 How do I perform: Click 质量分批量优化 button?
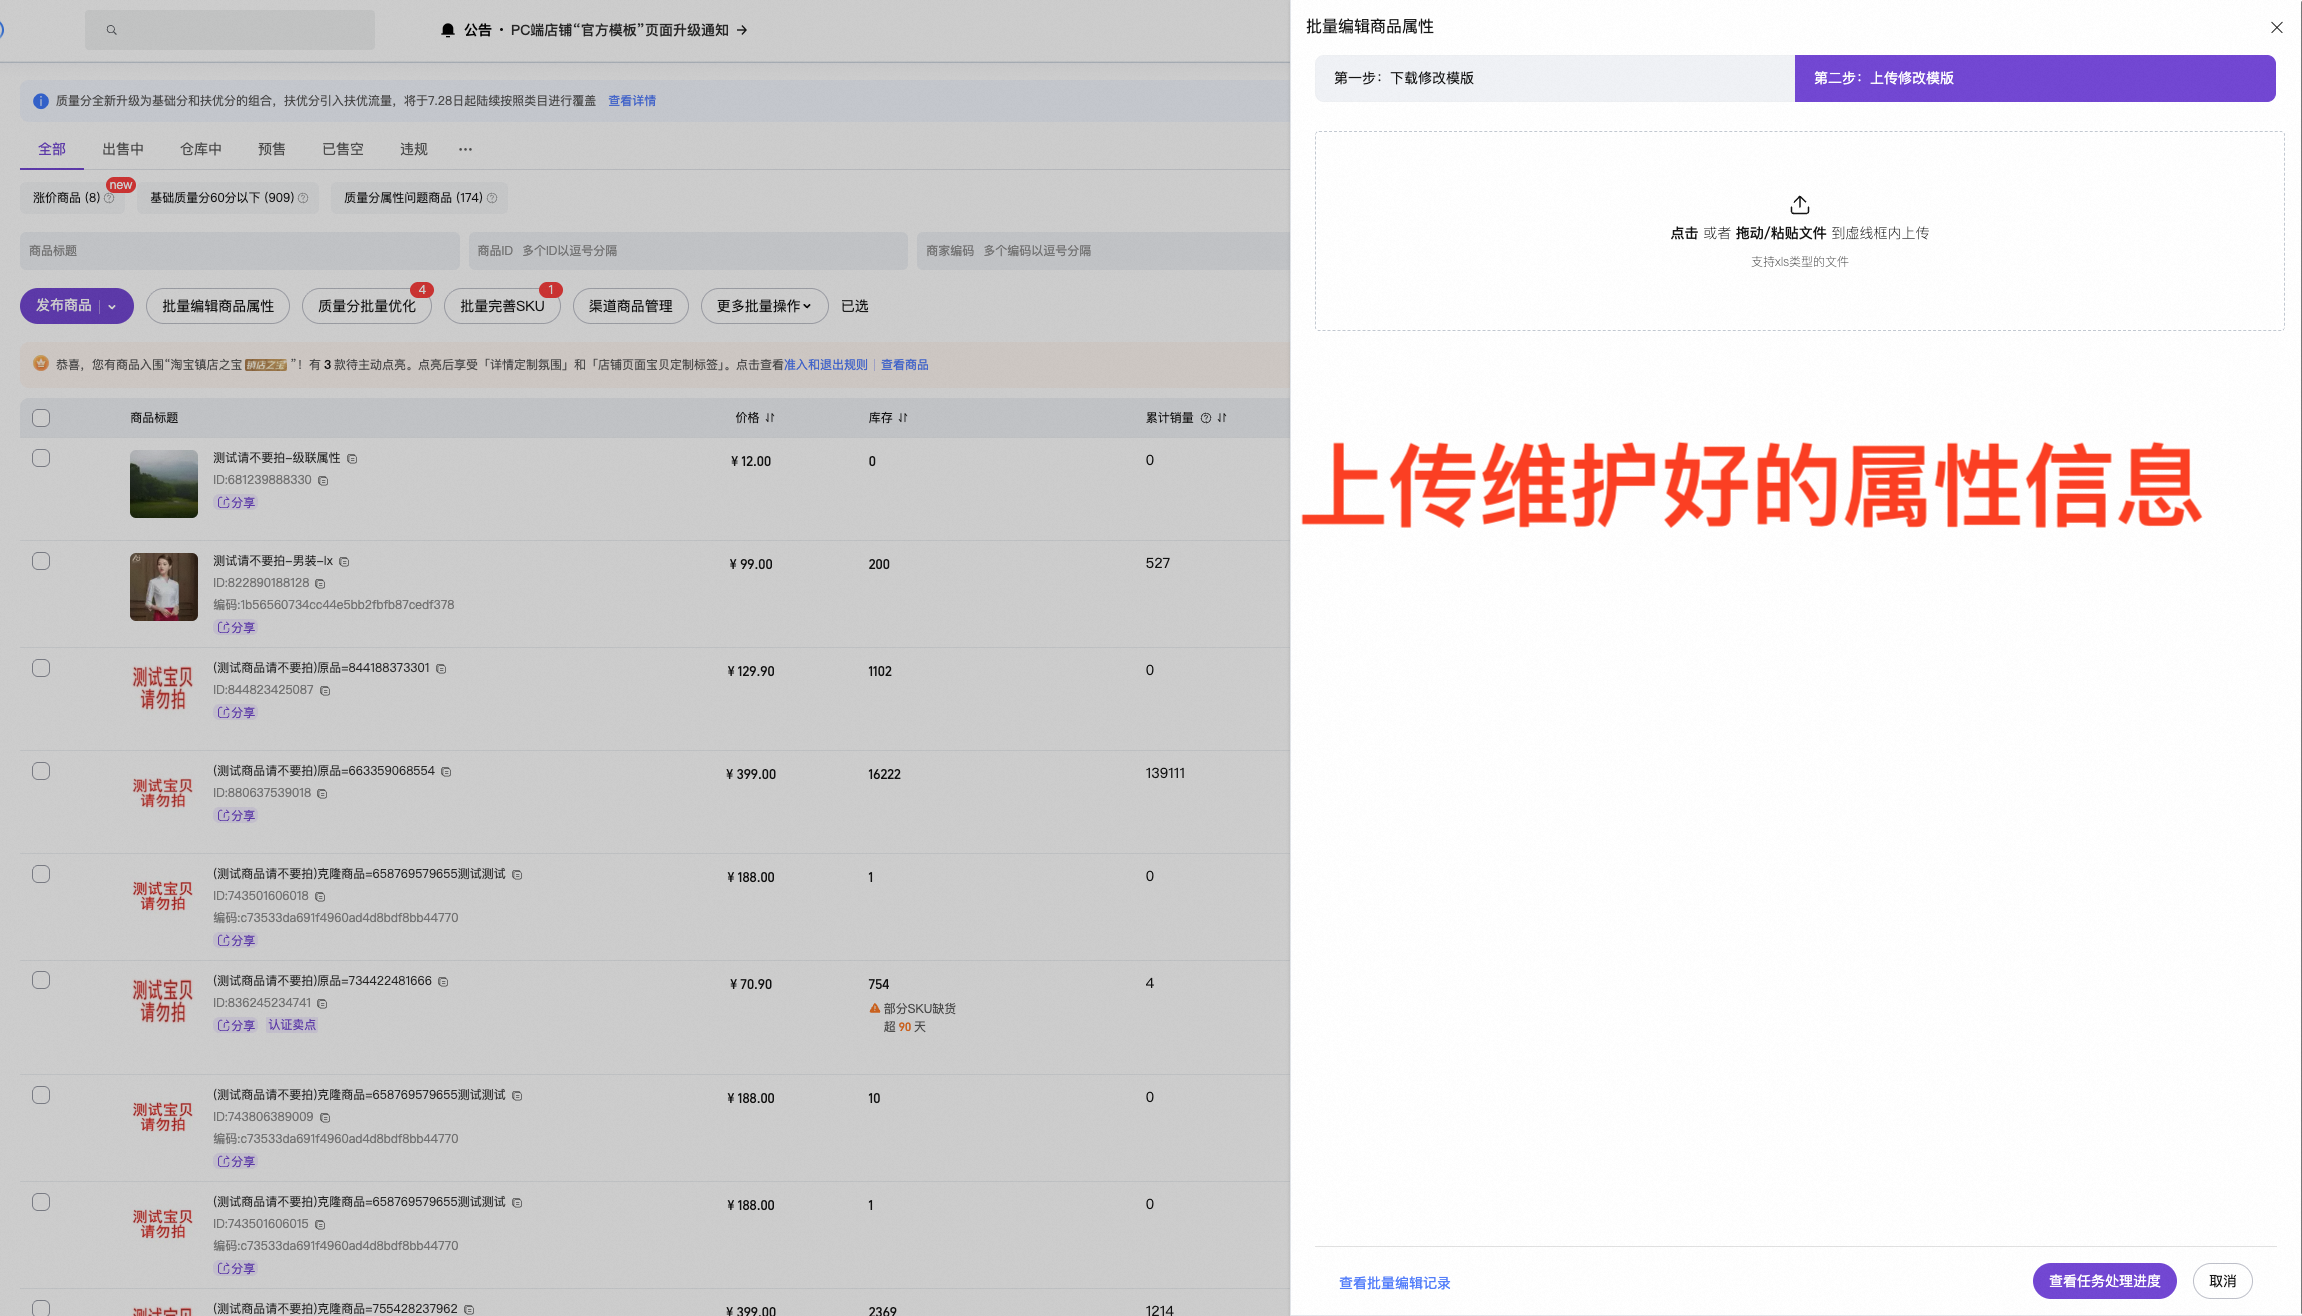tap(367, 306)
